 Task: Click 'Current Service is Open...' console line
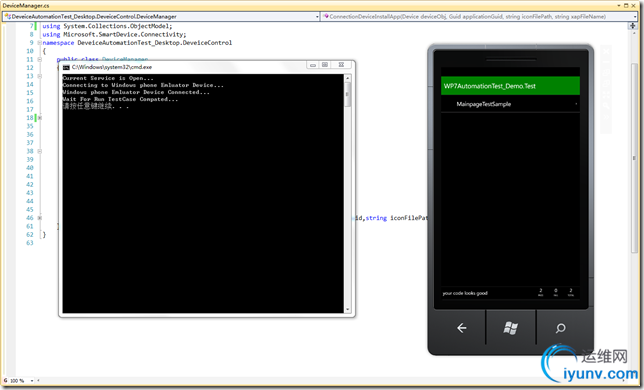108,78
